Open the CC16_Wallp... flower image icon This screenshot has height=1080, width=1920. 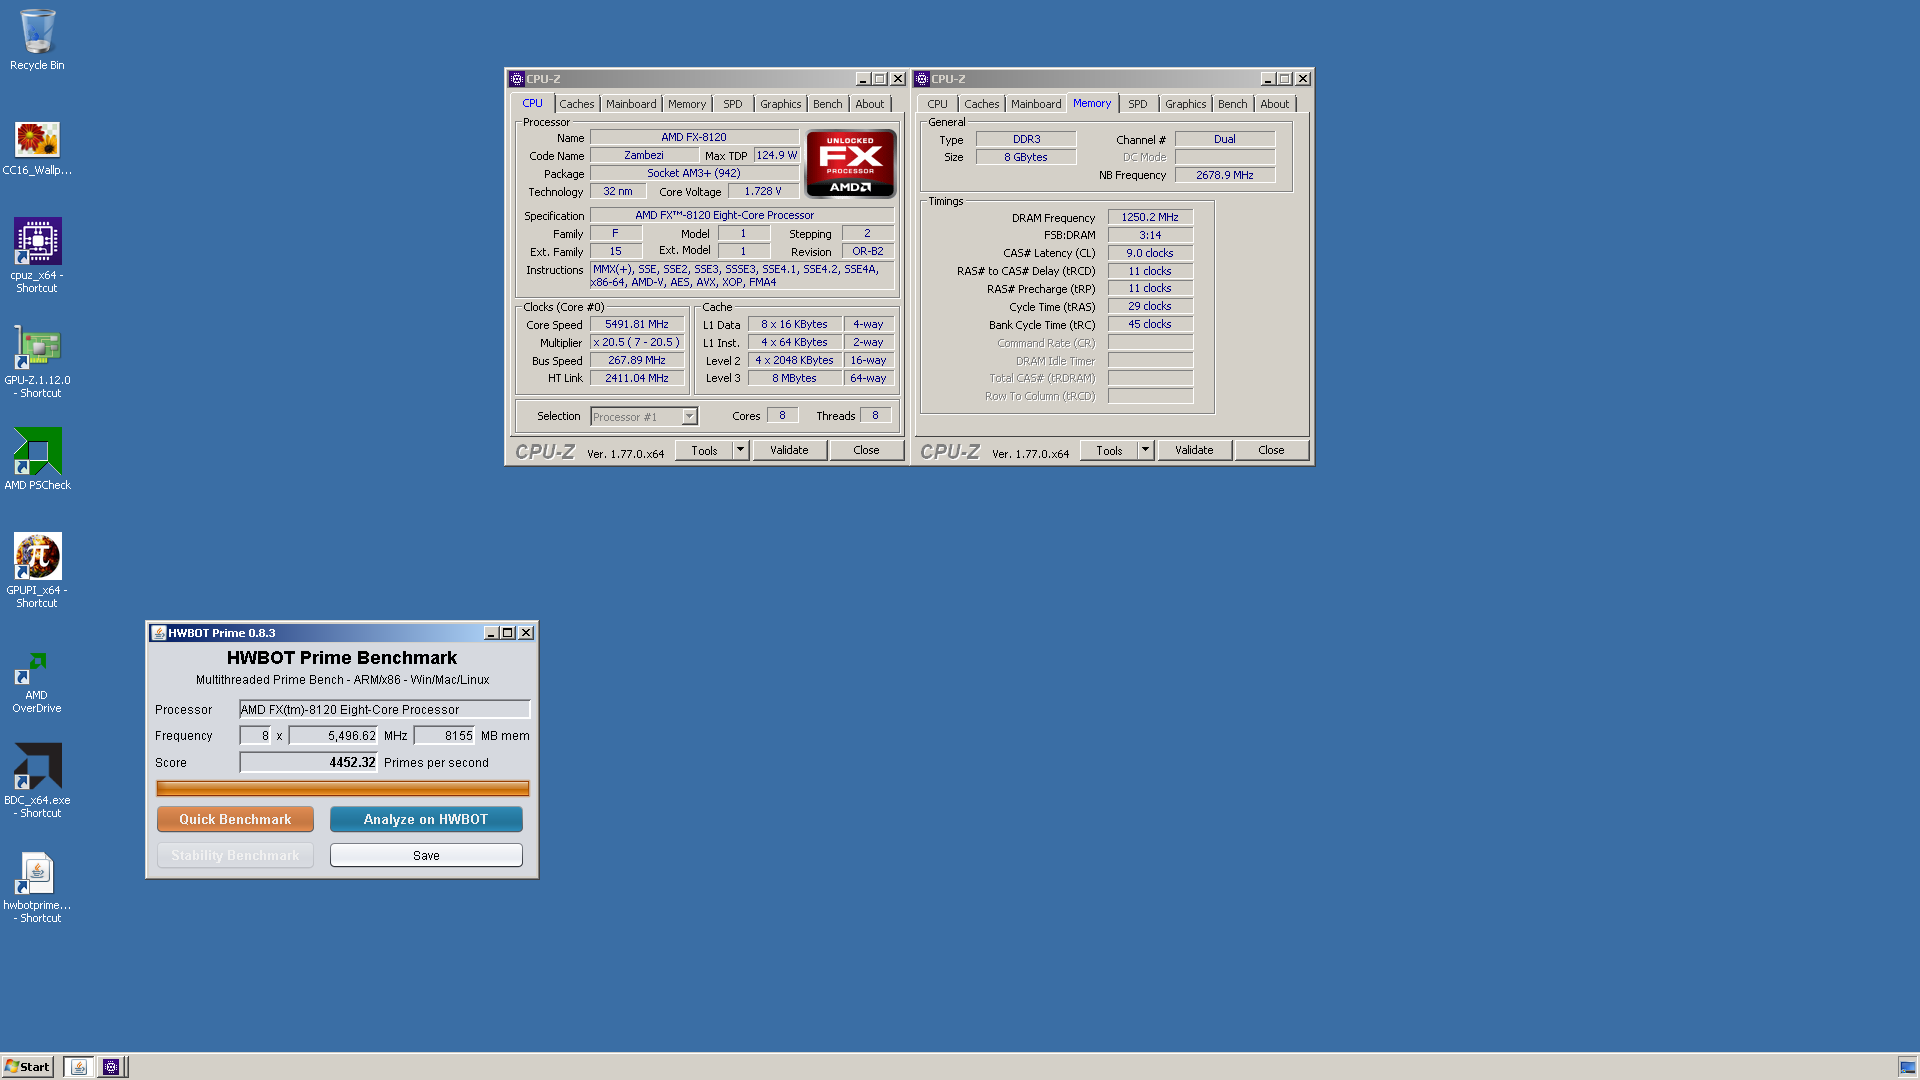click(x=37, y=139)
